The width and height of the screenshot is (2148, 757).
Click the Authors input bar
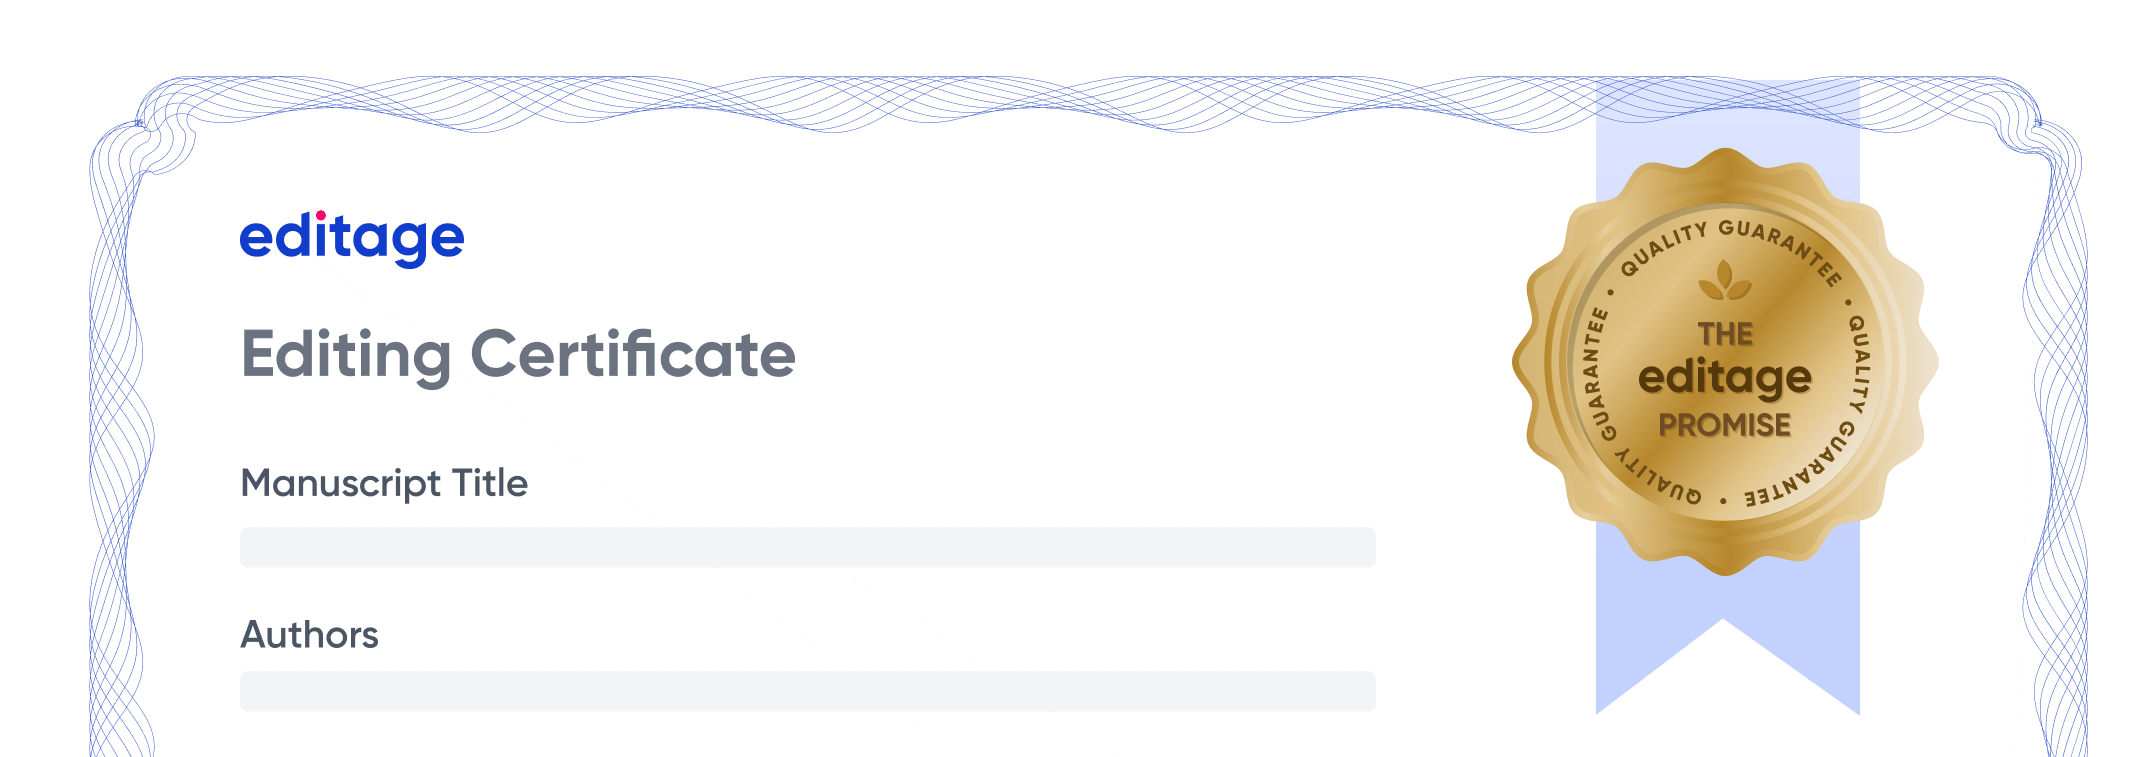click(x=808, y=692)
